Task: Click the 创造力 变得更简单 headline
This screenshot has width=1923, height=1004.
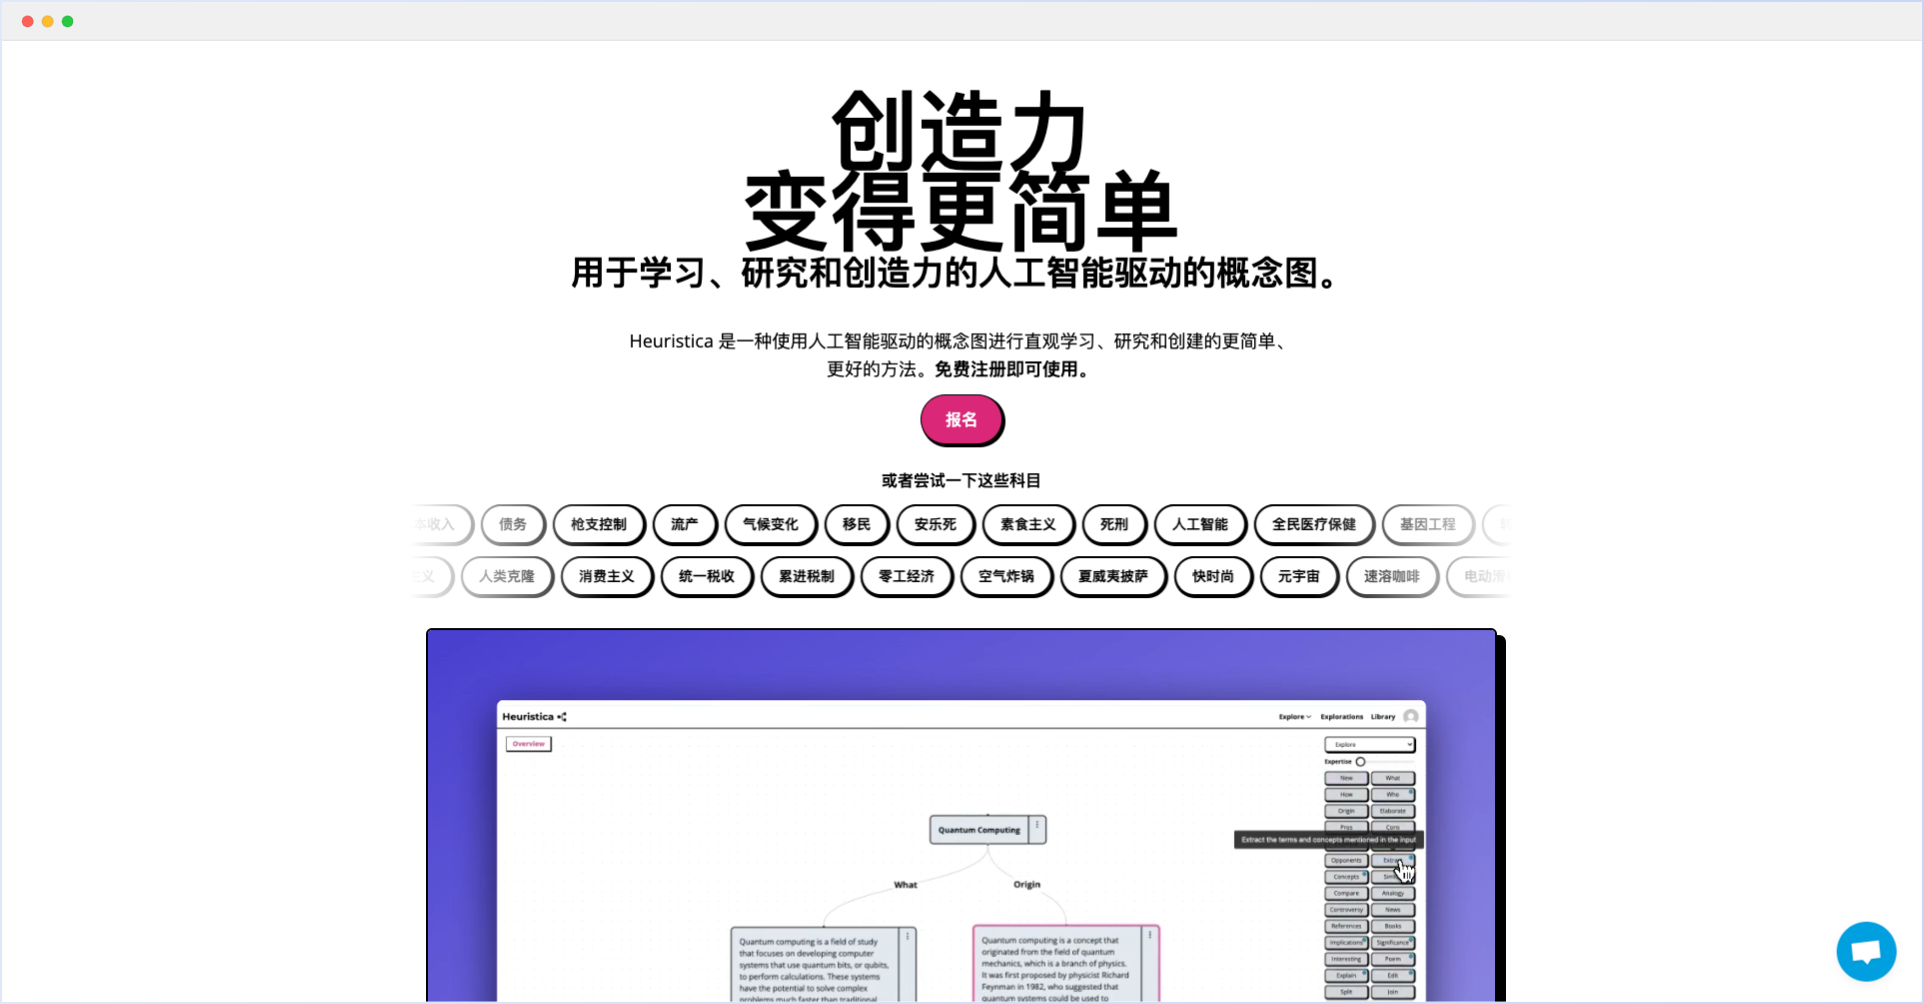Action: [961, 170]
